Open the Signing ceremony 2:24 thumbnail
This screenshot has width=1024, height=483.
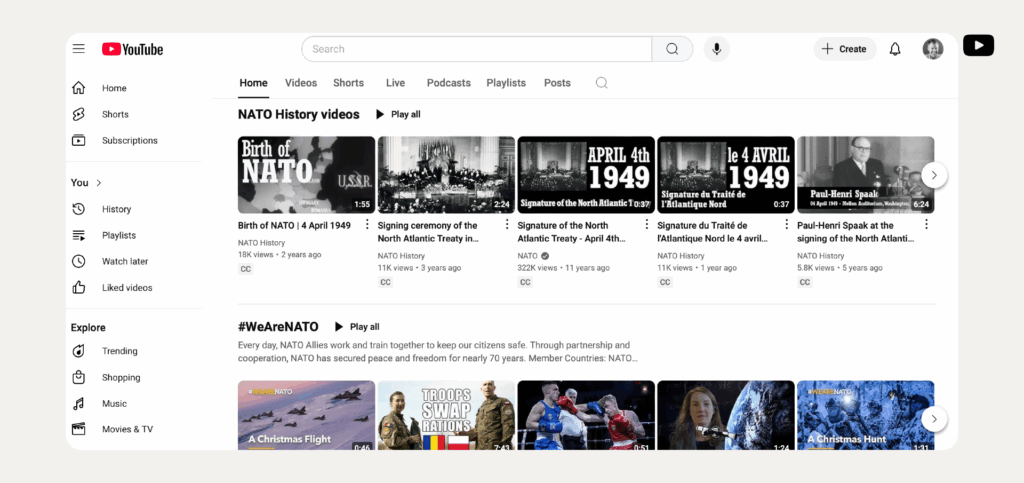tap(446, 175)
